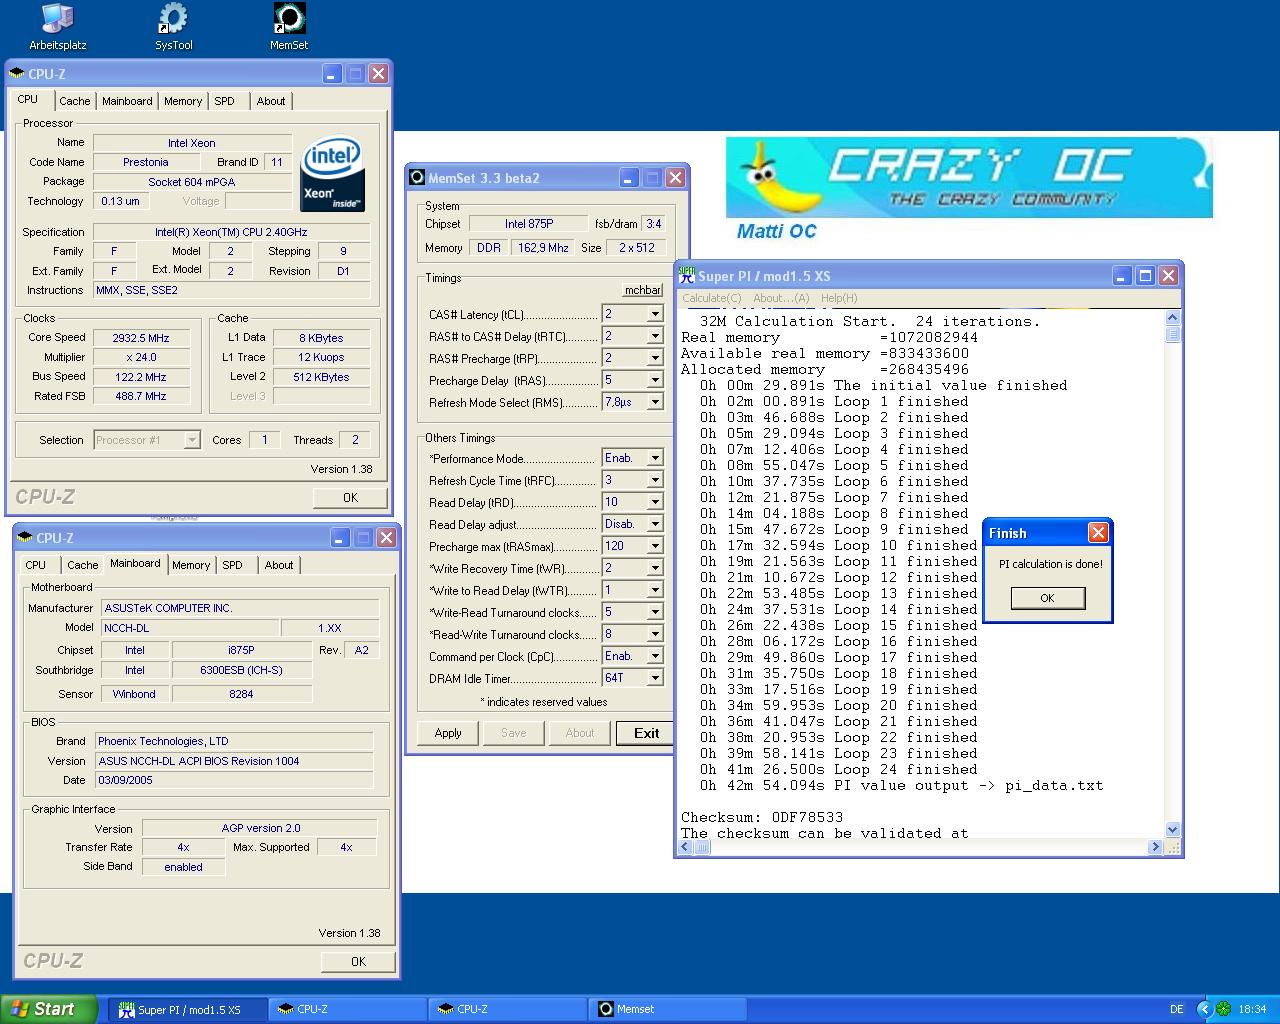Minimize the MemSet window

pyautogui.click(x=629, y=178)
